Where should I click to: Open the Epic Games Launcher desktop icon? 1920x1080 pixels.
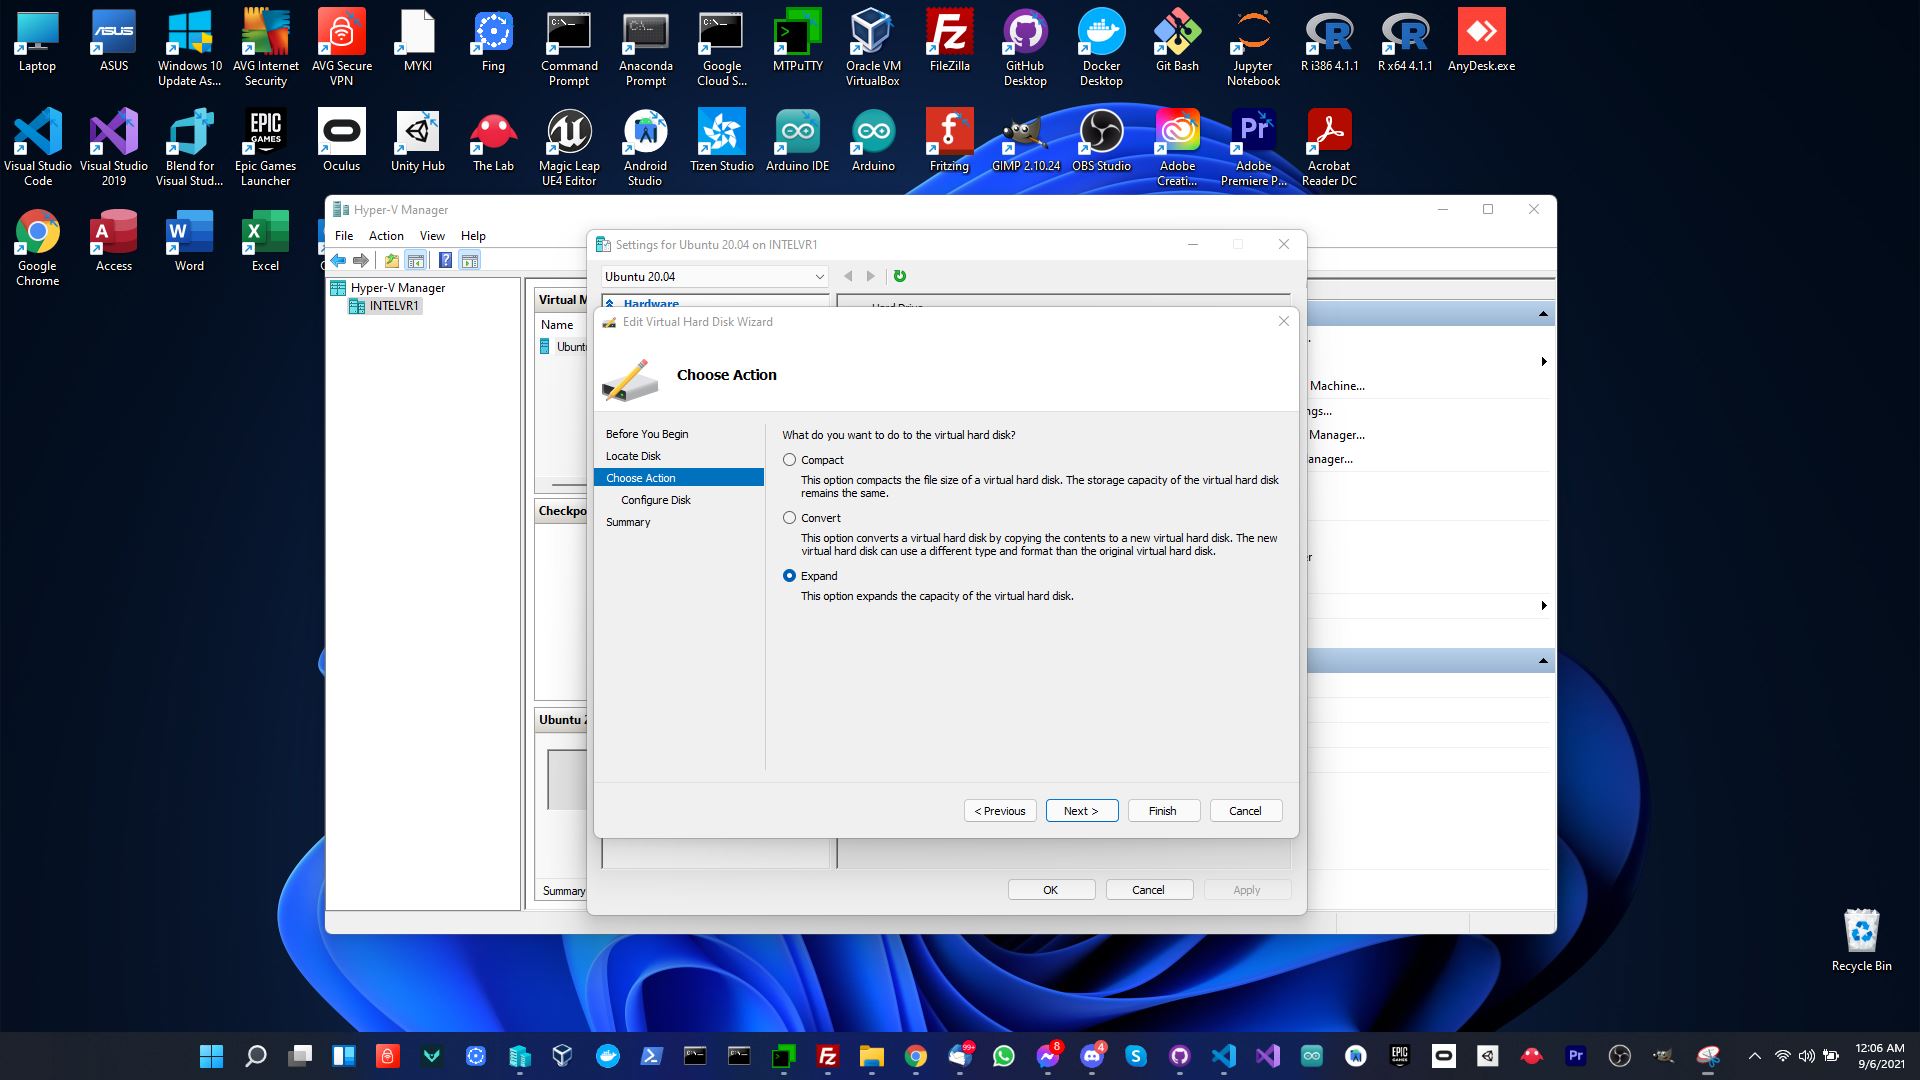tap(265, 147)
